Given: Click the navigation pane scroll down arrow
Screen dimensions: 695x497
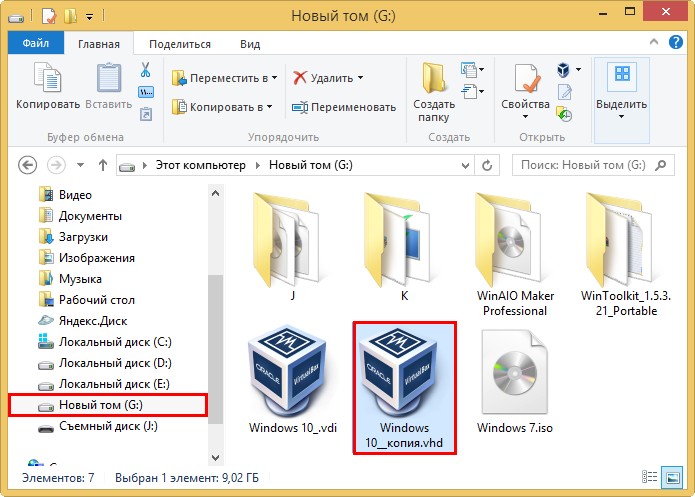Looking at the screenshot, I should 215,457.
